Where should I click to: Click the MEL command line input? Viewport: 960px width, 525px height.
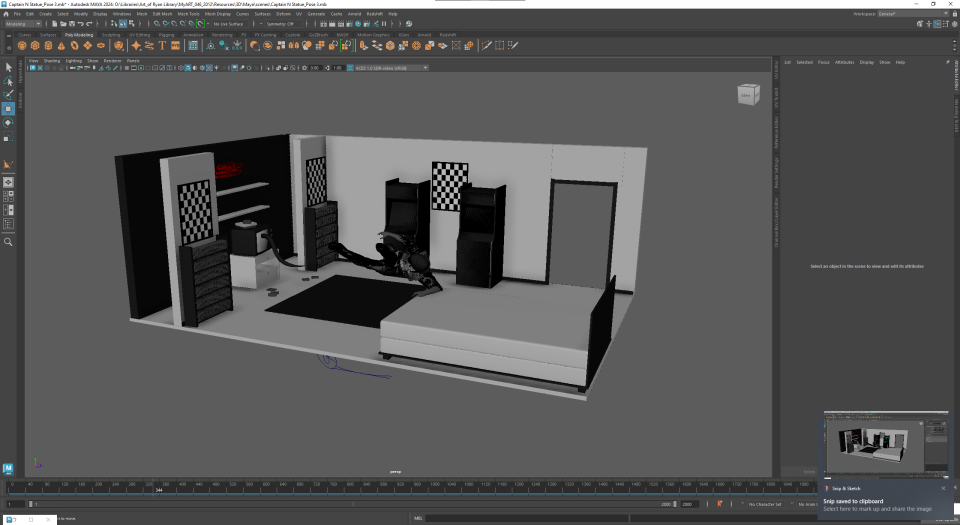click(527, 518)
